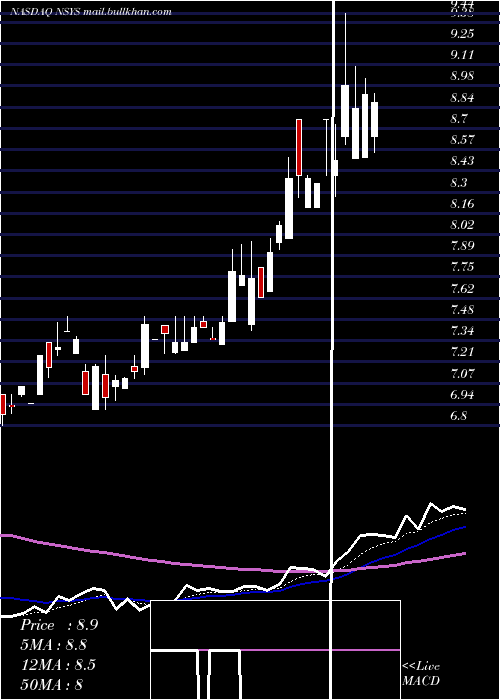The height and width of the screenshot is (700, 500).
Task: Click the 8.7 price axis label
Action: [x=458, y=118]
